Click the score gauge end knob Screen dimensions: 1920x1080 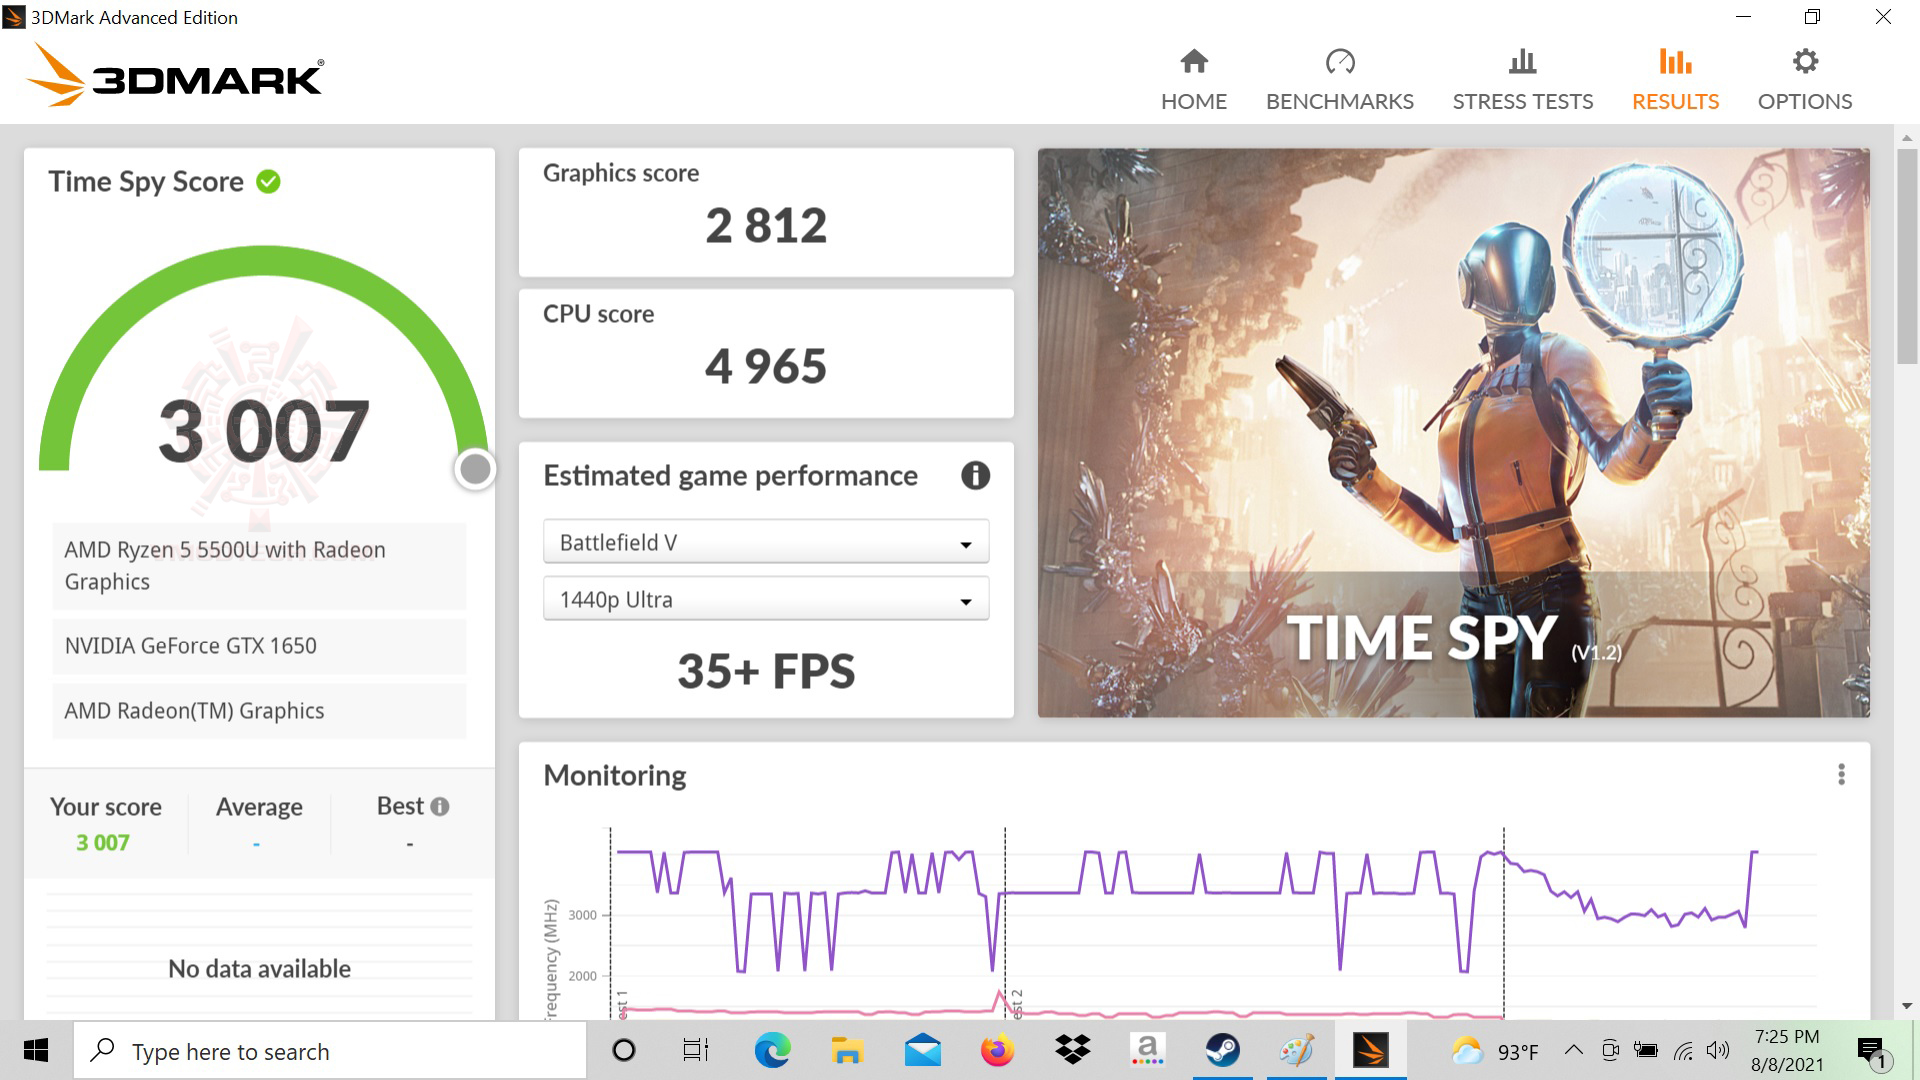point(475,468)
